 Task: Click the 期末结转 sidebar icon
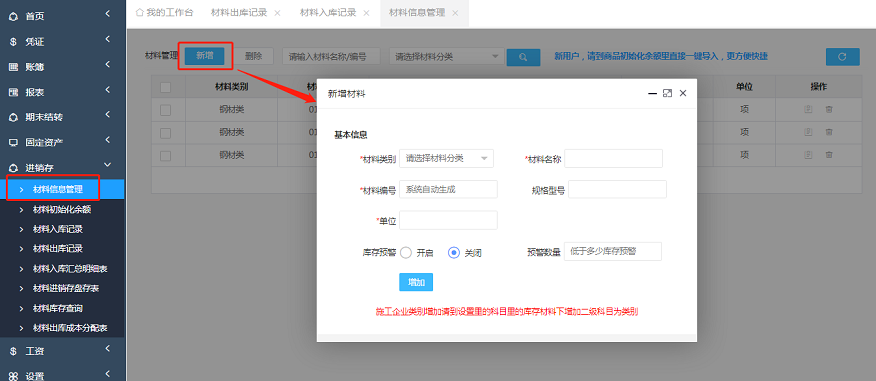pyautogui.click(x=13, y=117)
